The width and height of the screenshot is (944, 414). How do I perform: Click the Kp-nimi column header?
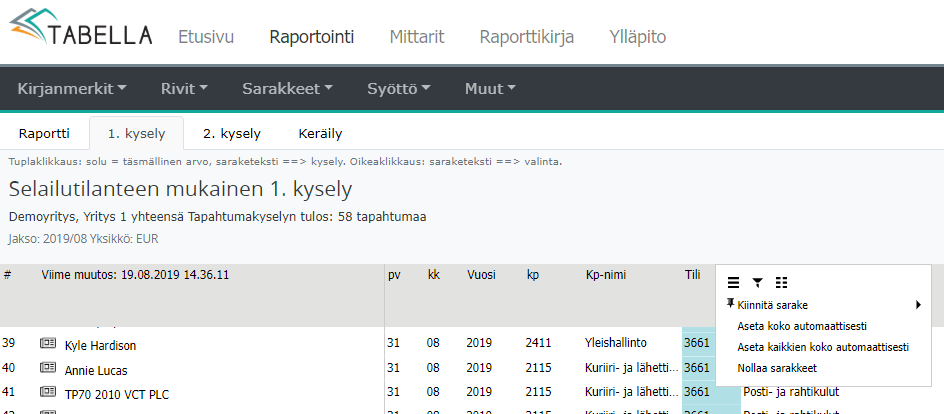[606, 275]
